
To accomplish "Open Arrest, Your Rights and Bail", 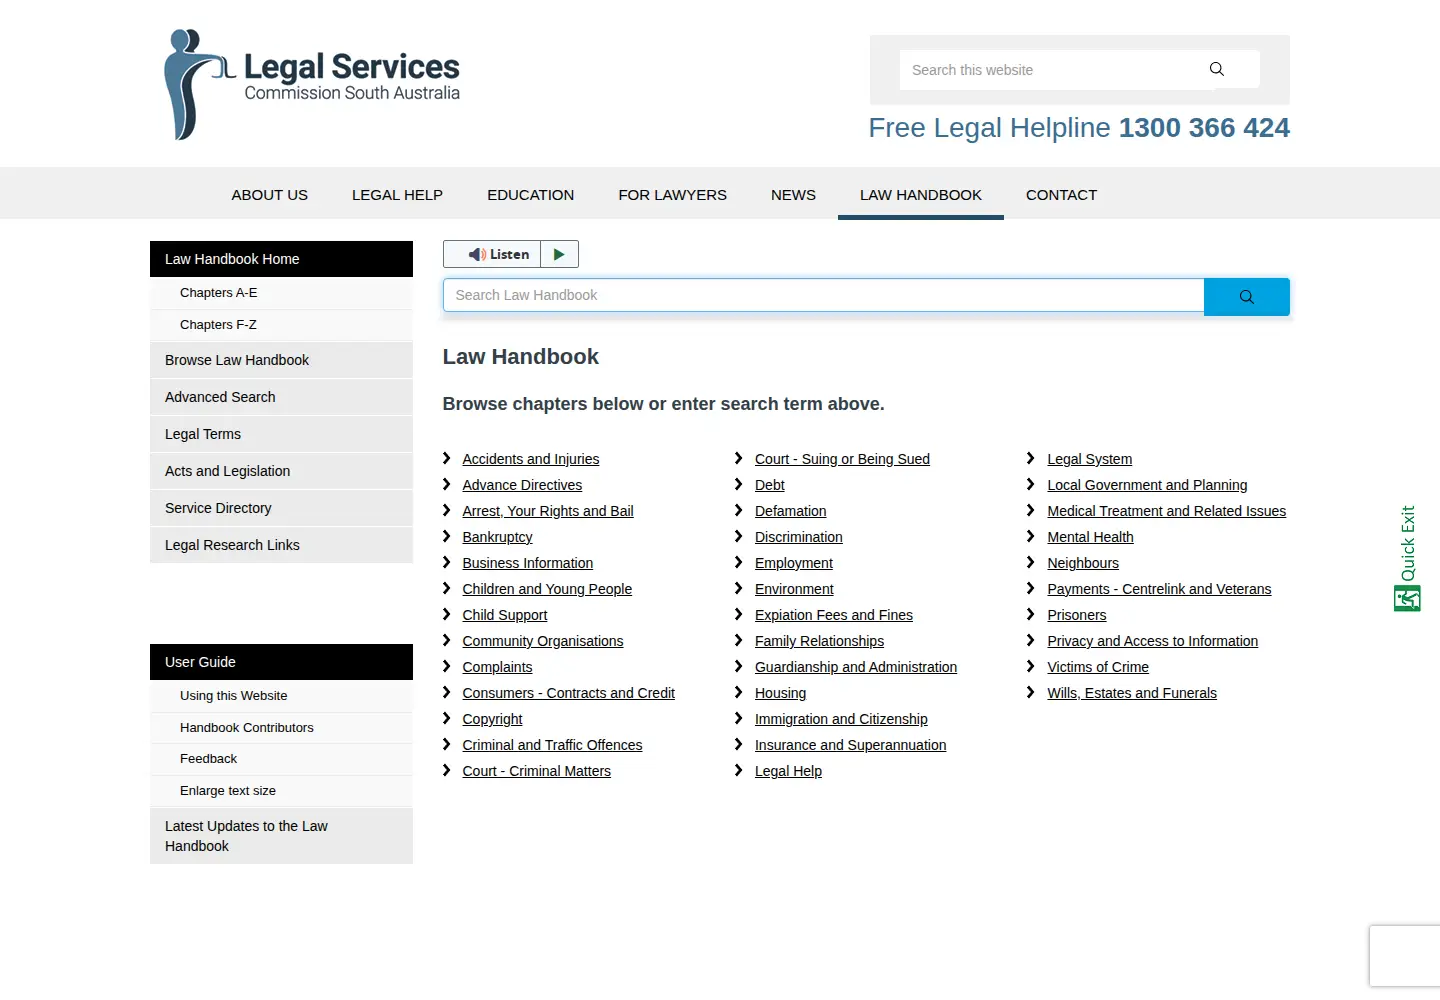I will click(548, 511).
